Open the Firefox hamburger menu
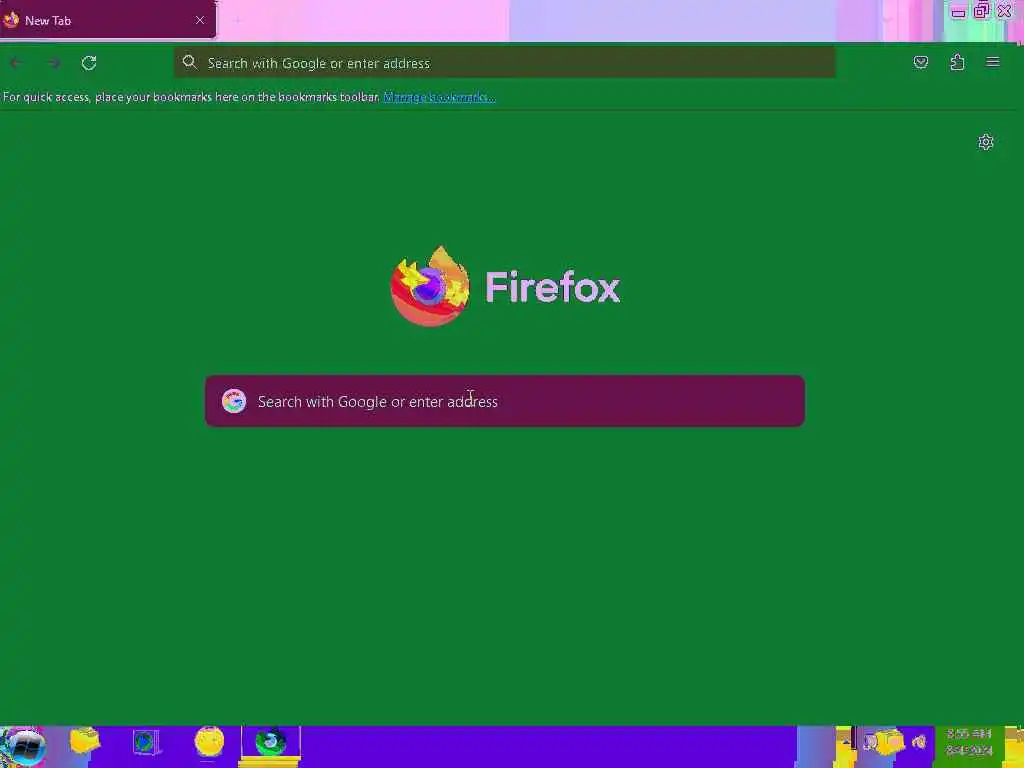Image resolution: width=1024 pixels, height=768 pixels. click(993, 62)
